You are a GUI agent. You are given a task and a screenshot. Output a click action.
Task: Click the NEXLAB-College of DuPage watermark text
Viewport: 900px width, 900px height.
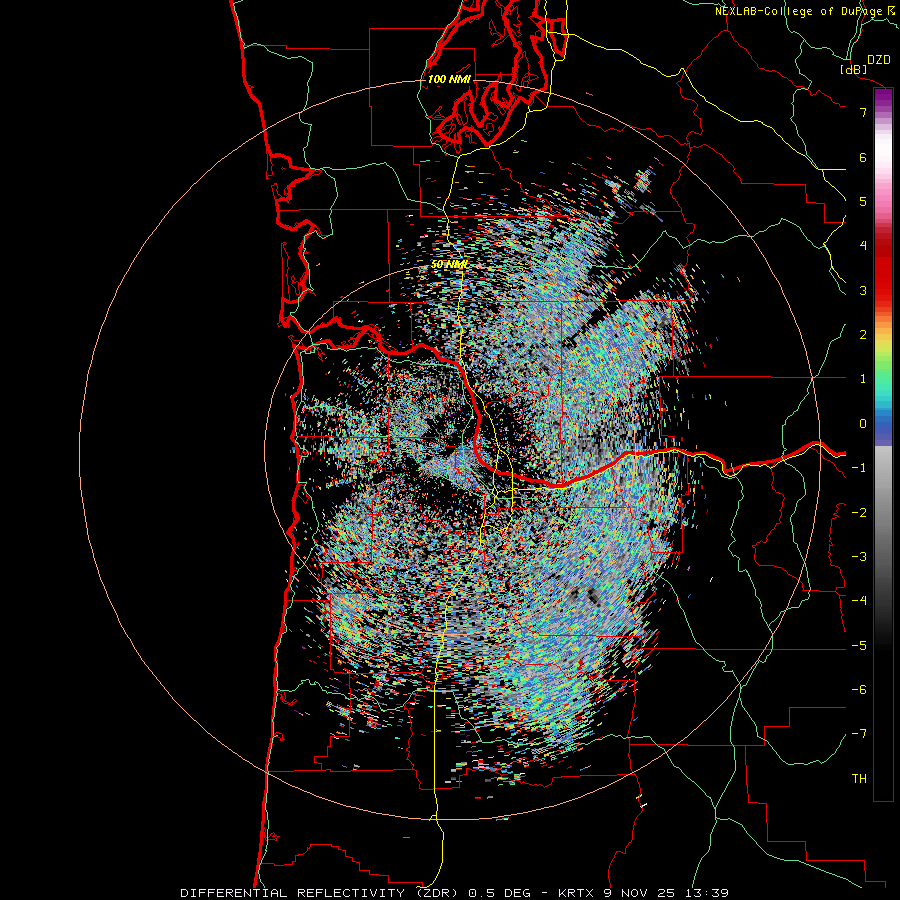800,11
